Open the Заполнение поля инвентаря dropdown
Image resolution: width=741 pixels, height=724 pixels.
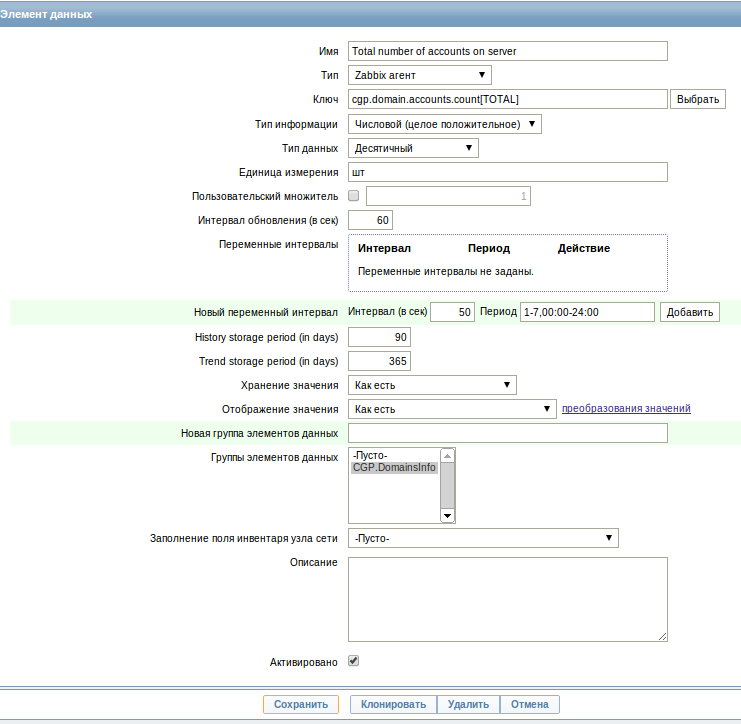483,538
